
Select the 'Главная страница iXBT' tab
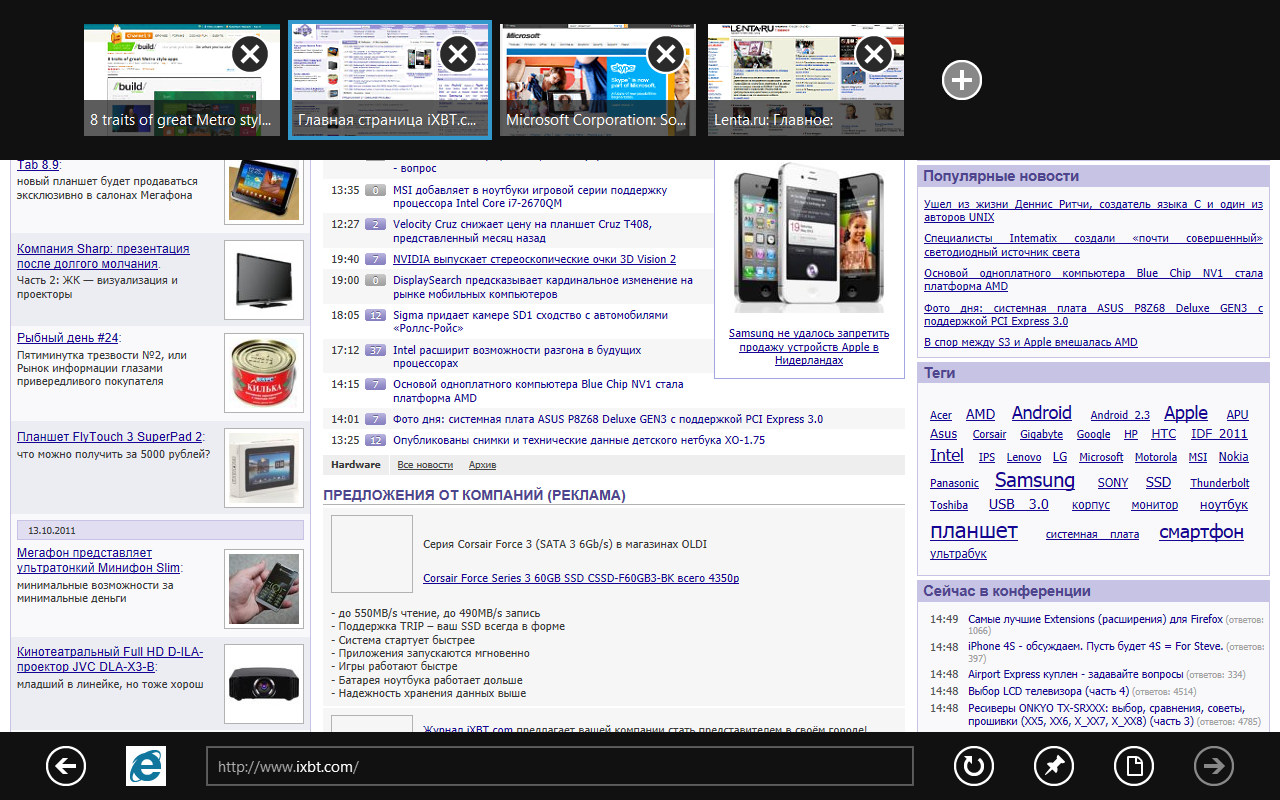coord(390,81)
